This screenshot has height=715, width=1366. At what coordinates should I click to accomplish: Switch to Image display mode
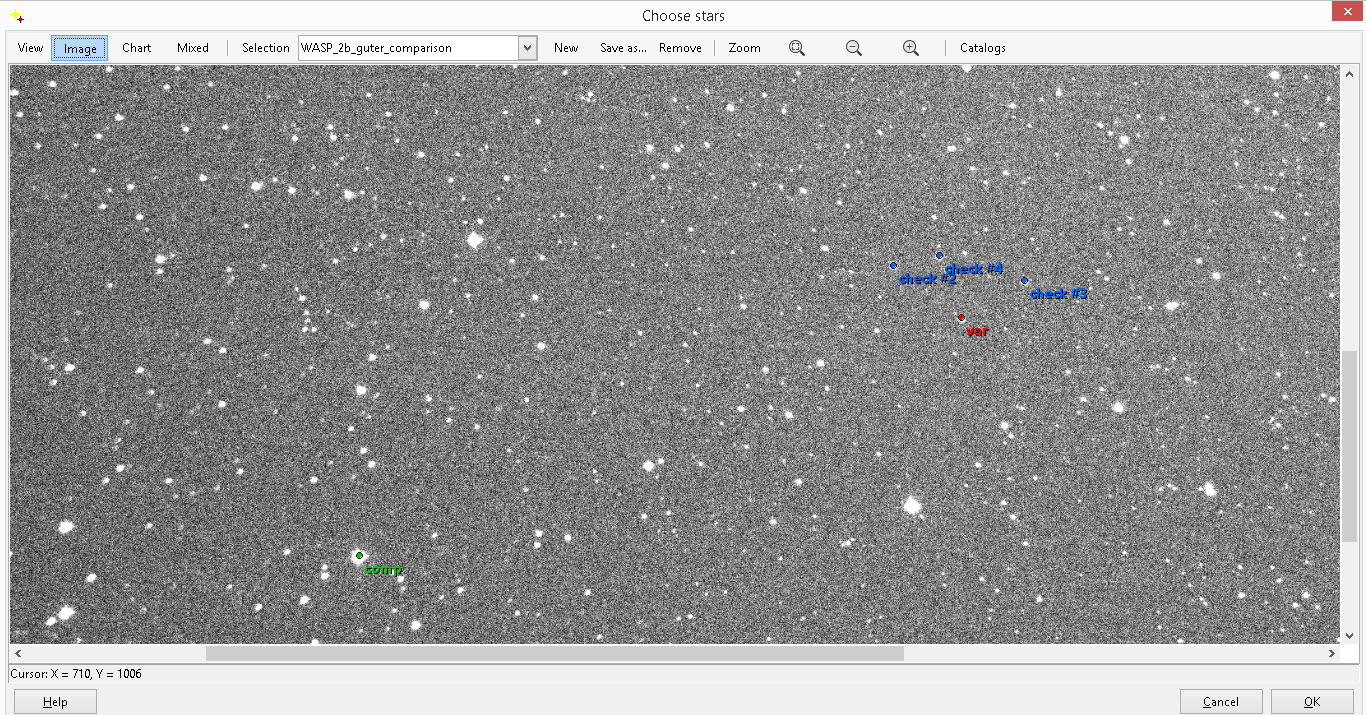pyautogui.click(x=80, y=48)
